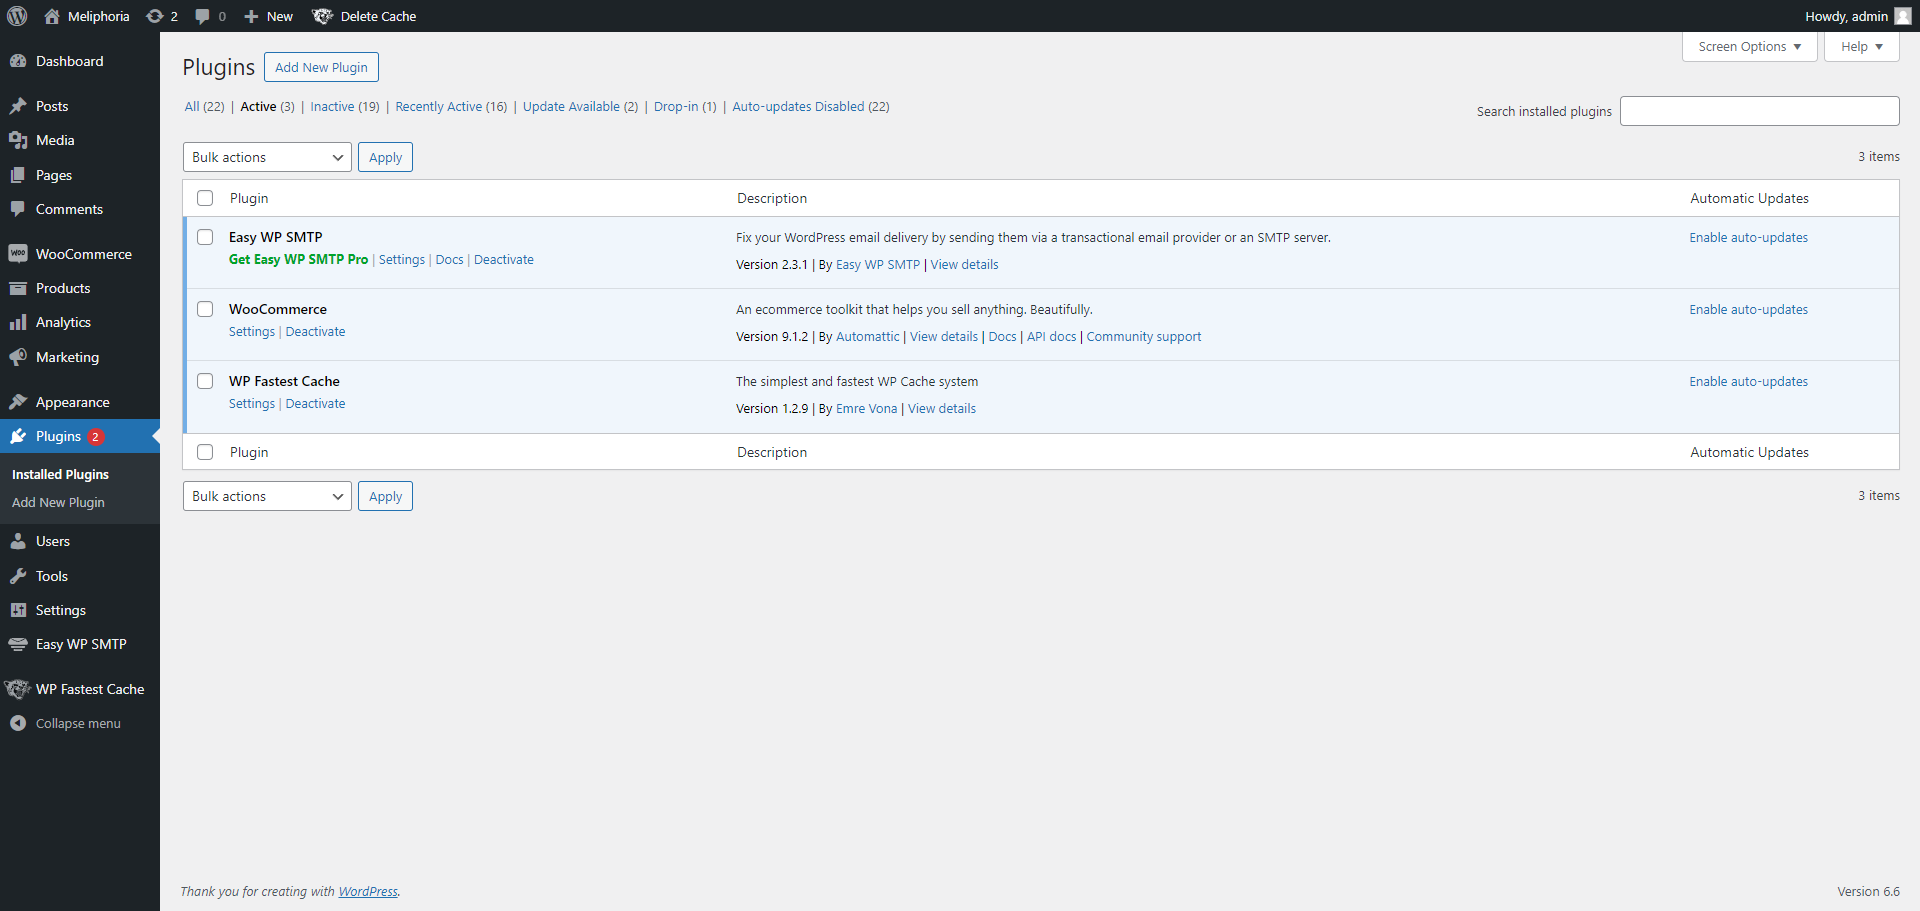The image size is (1920, 911).
Task: Click the Plugins plug icon in sidebar
Action: click(18, 436)
